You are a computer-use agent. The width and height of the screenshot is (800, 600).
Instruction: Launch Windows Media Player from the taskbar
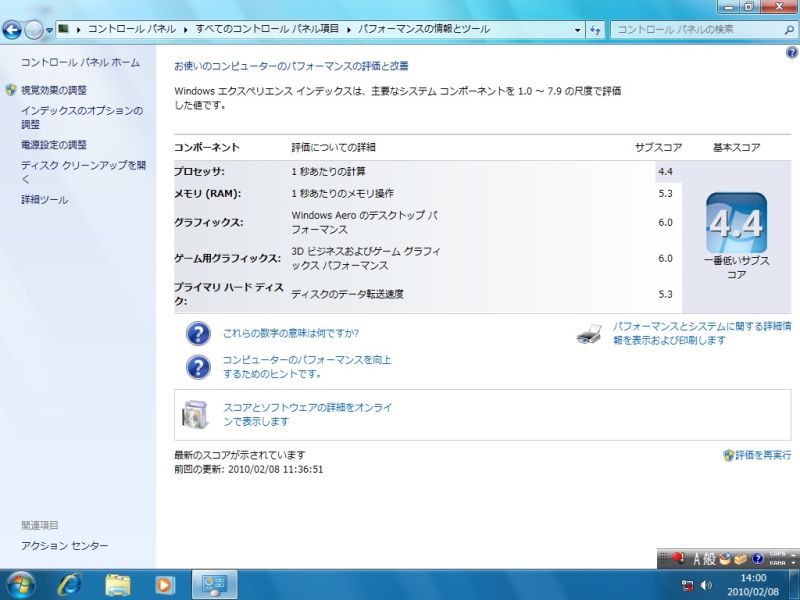(x=165, y=585)
